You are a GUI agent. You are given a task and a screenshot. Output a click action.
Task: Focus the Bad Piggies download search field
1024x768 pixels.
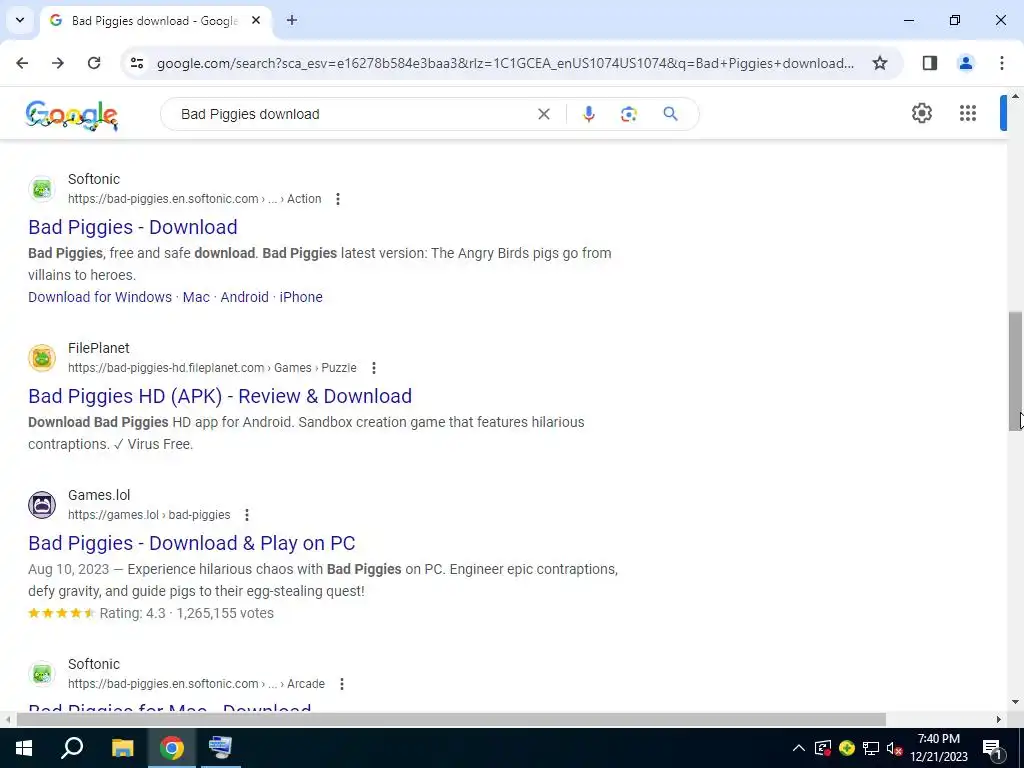[x=353, y=114]
